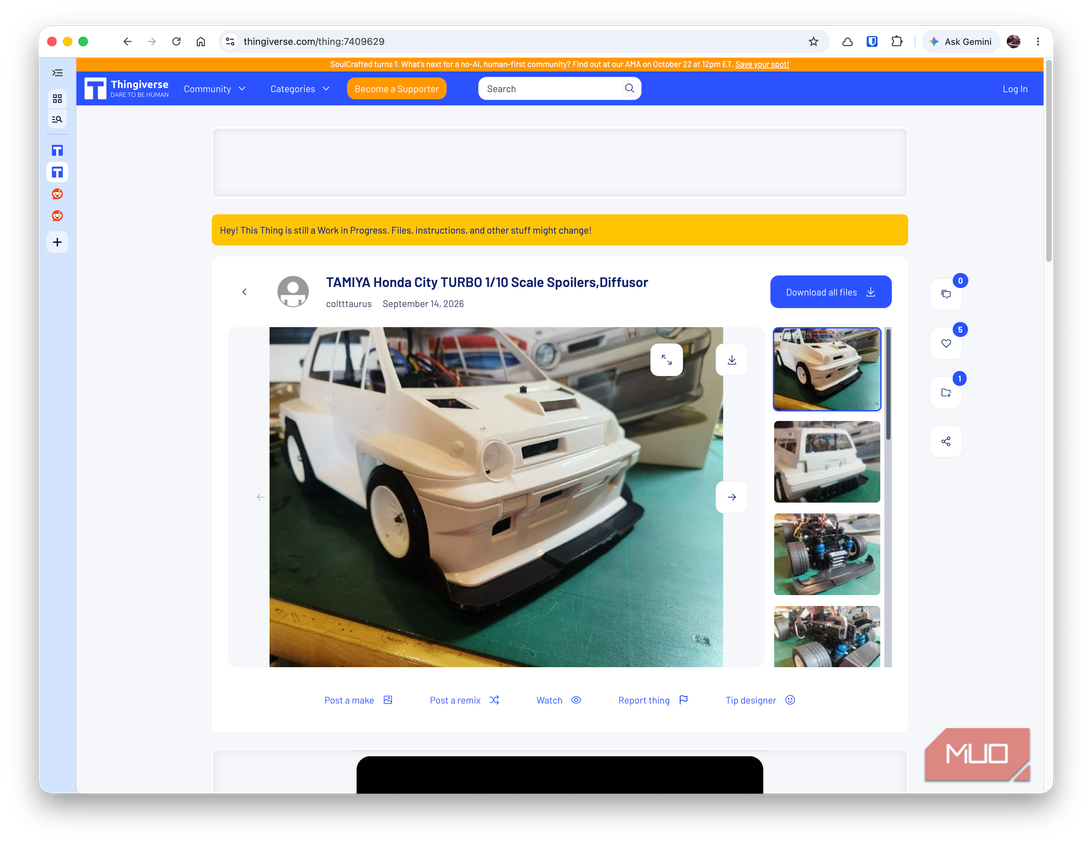Select the chassis top-view thumbnail
This screenshot has width=1092, height=844.
pyautogui.click(x=827, y=554)
